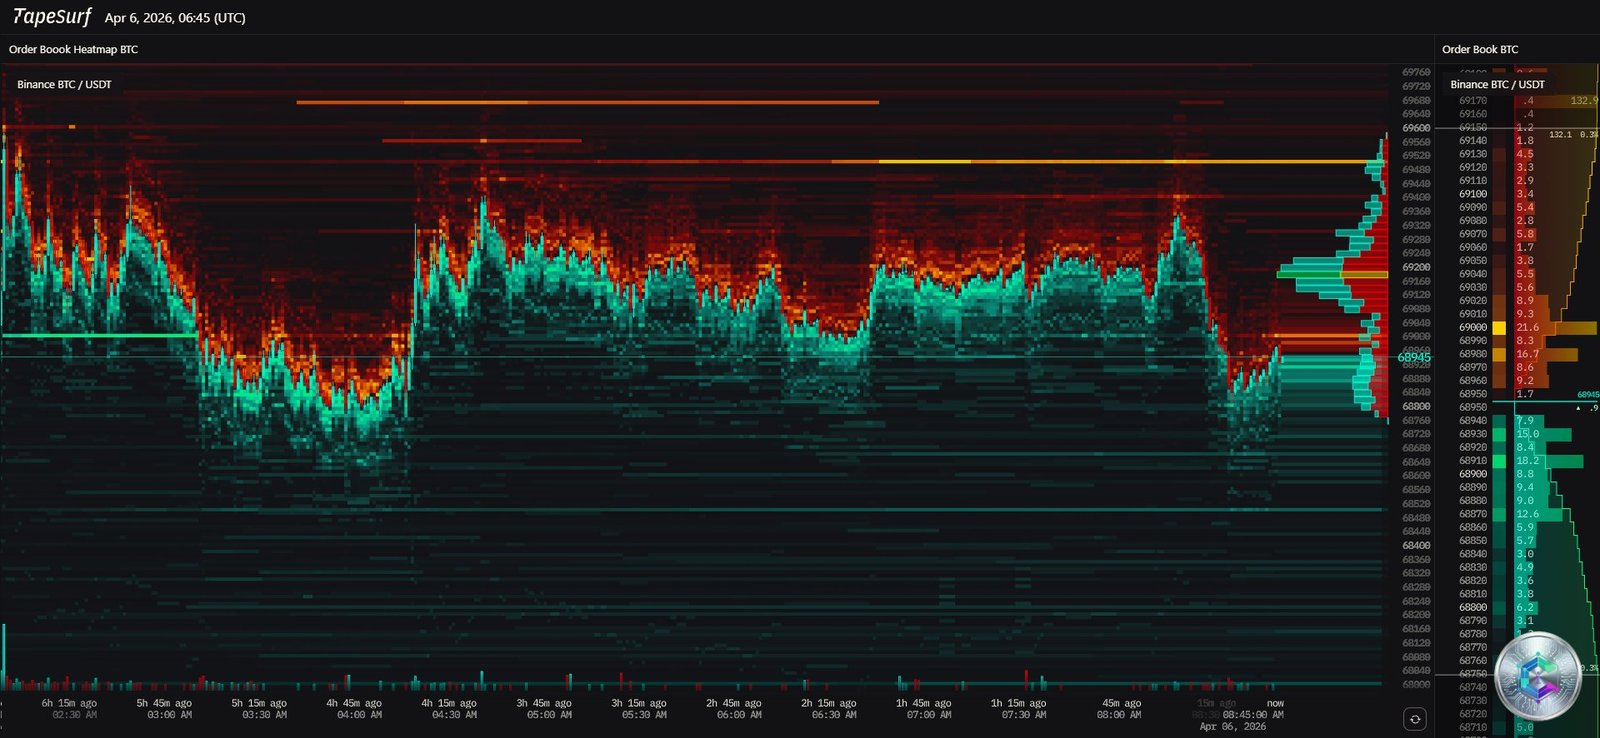Select the 6.2 bid size at 68800
This screenshot has height=738, width=1600.
point(1525,608)
